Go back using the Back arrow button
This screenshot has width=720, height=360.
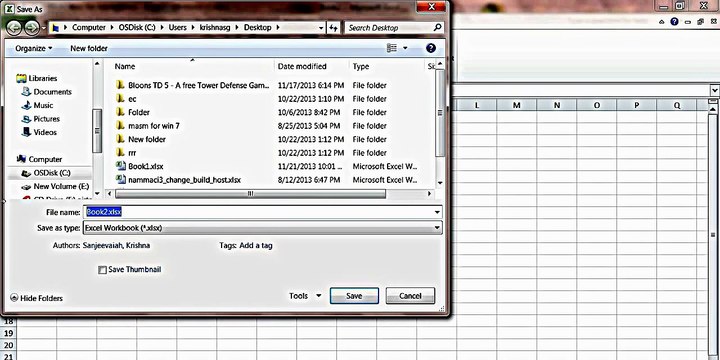coord(14,28)
